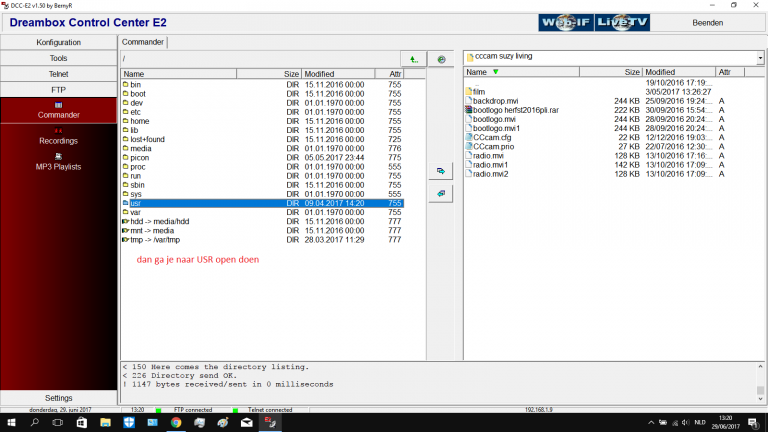This screenshot has width=768, height=432.
Task: Open the Telnet menu section
Action: point(58,74)
